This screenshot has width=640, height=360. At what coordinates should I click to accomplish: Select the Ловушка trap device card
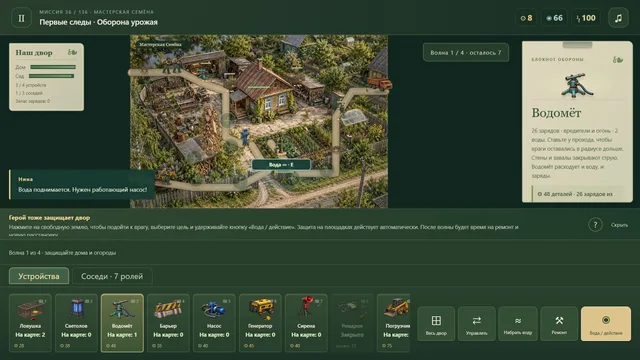[x=30, y=322]
